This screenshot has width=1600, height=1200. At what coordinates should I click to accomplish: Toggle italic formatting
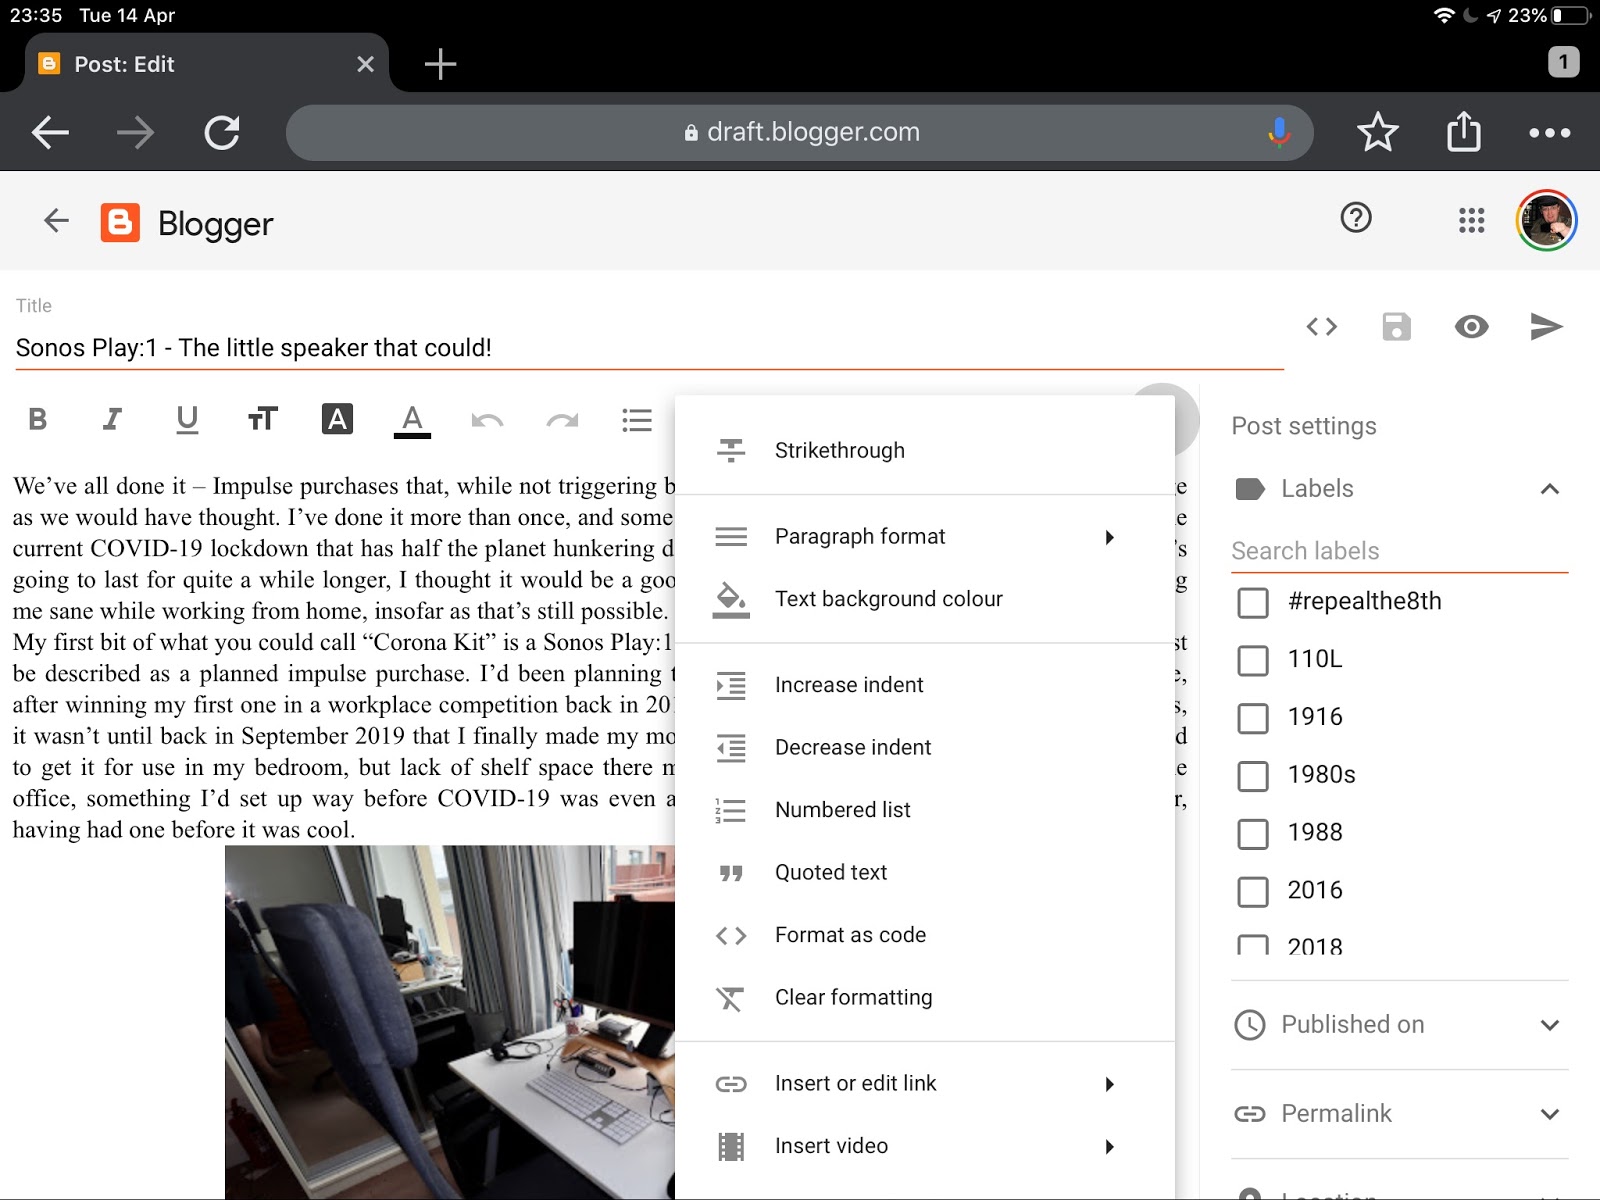[112, 419]
